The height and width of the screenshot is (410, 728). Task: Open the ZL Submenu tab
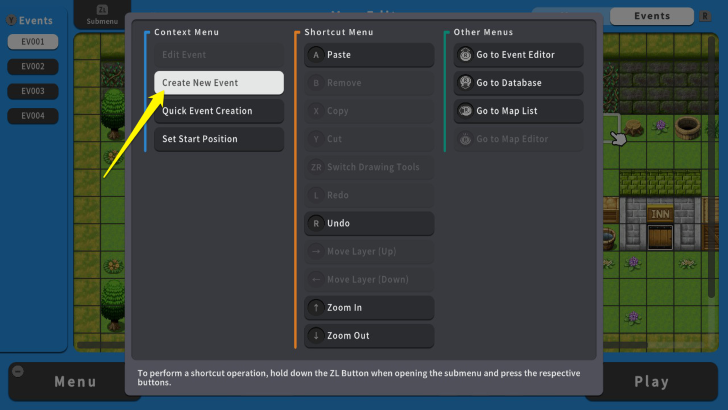click(x=102, y=15)
